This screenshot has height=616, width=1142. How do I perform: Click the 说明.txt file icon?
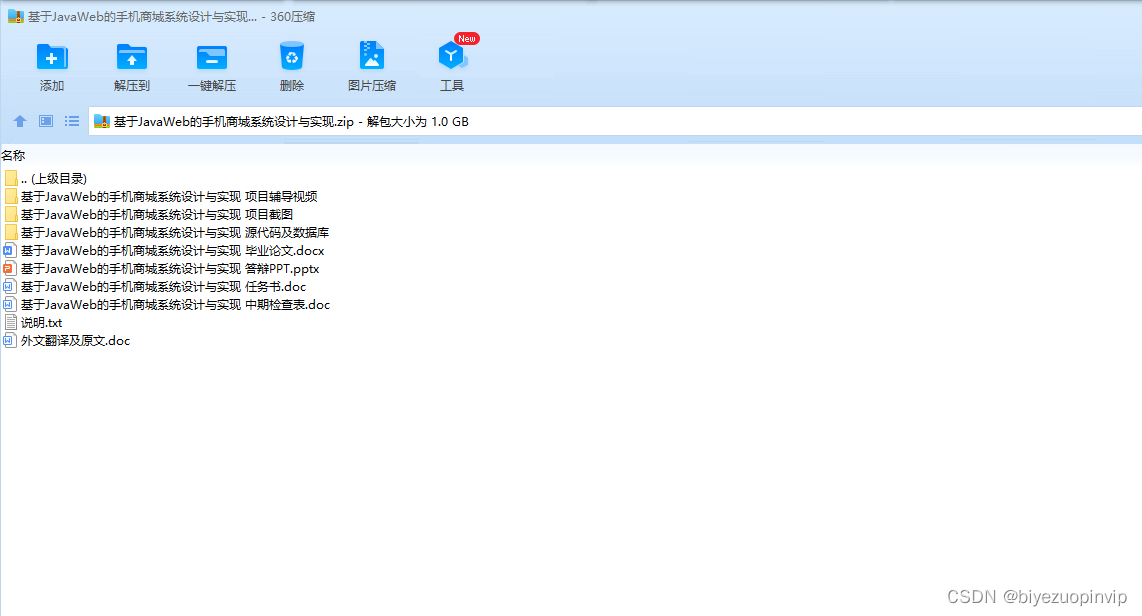[x=10, y=323]
